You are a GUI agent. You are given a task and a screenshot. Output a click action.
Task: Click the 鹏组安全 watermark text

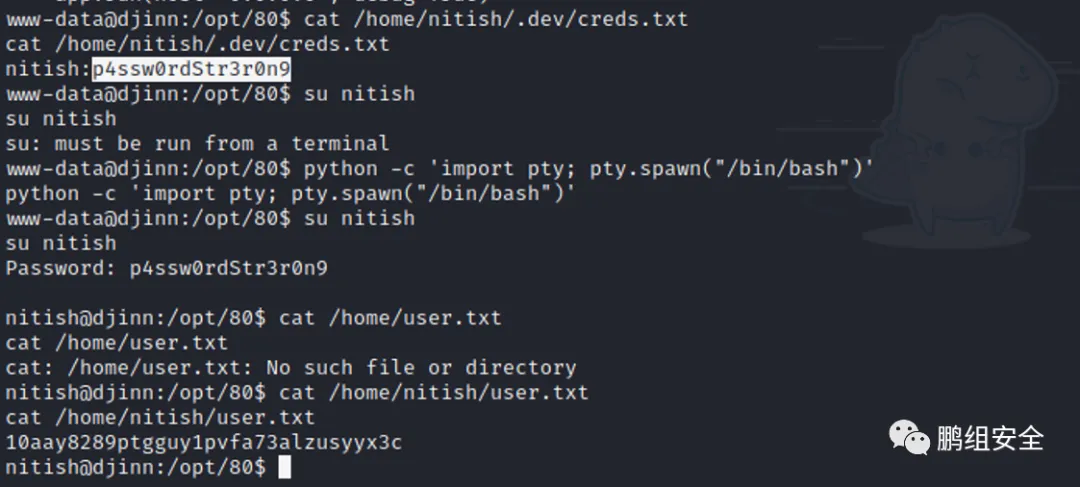pos(989,438)
